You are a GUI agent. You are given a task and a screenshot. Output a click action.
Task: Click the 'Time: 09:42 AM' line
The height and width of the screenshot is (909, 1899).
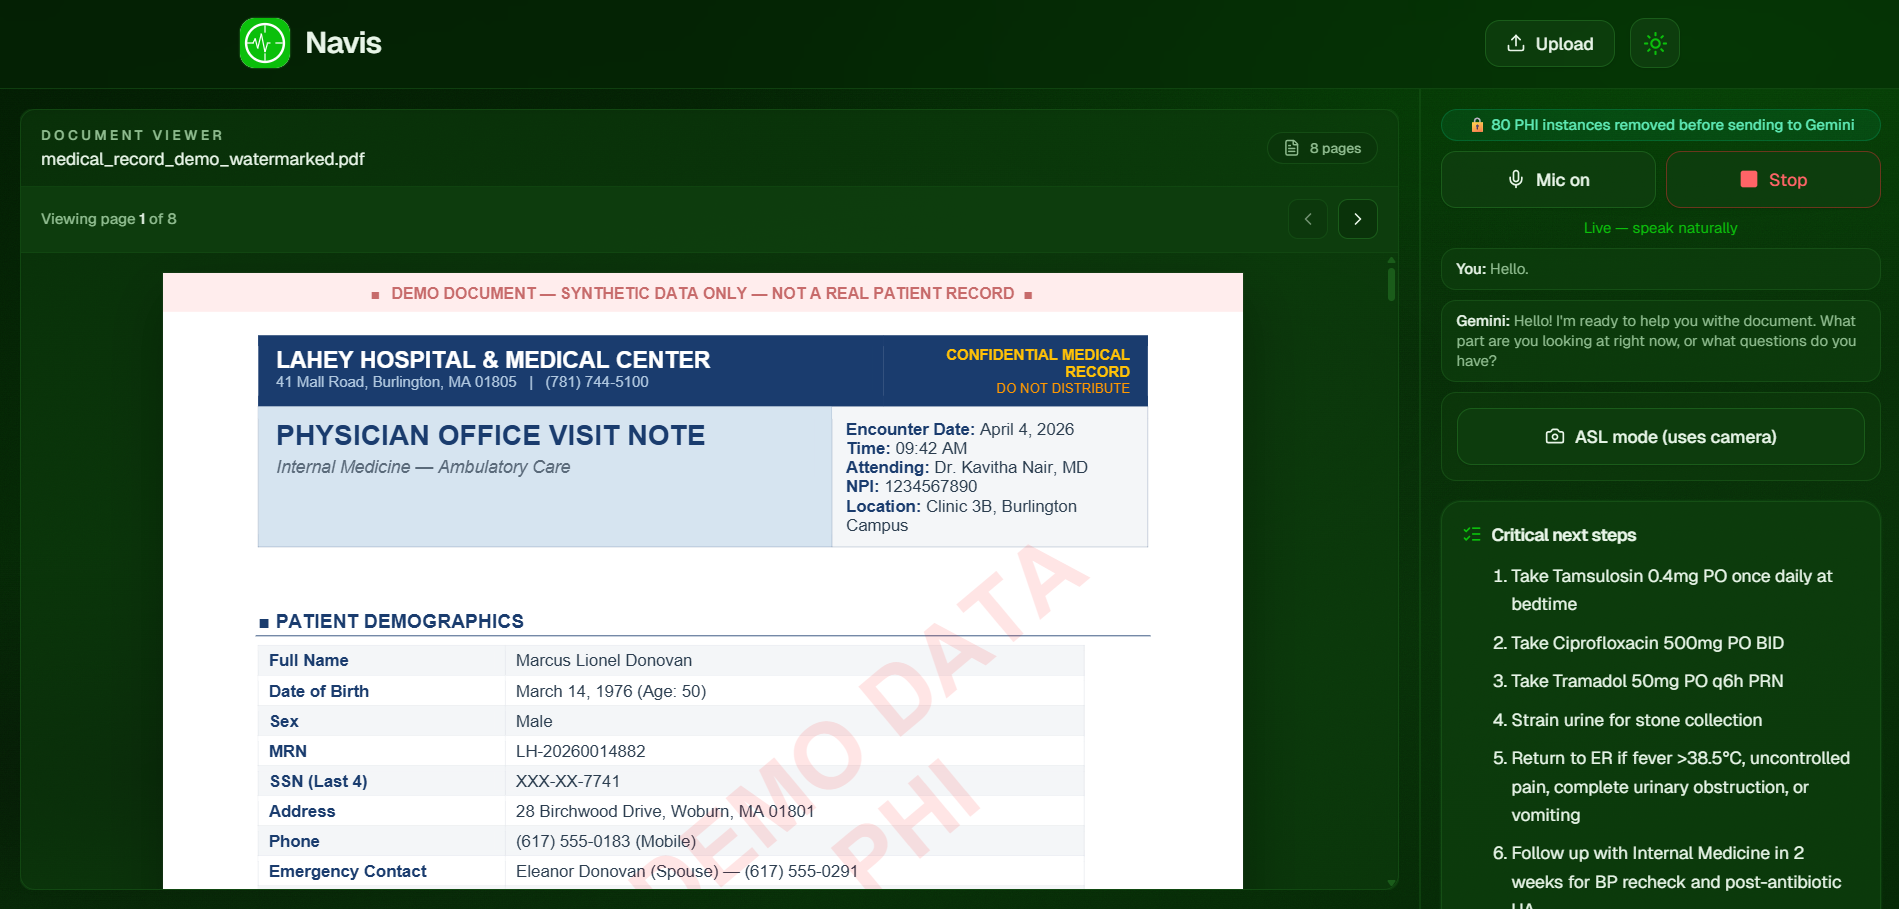[x=907, y=448]
